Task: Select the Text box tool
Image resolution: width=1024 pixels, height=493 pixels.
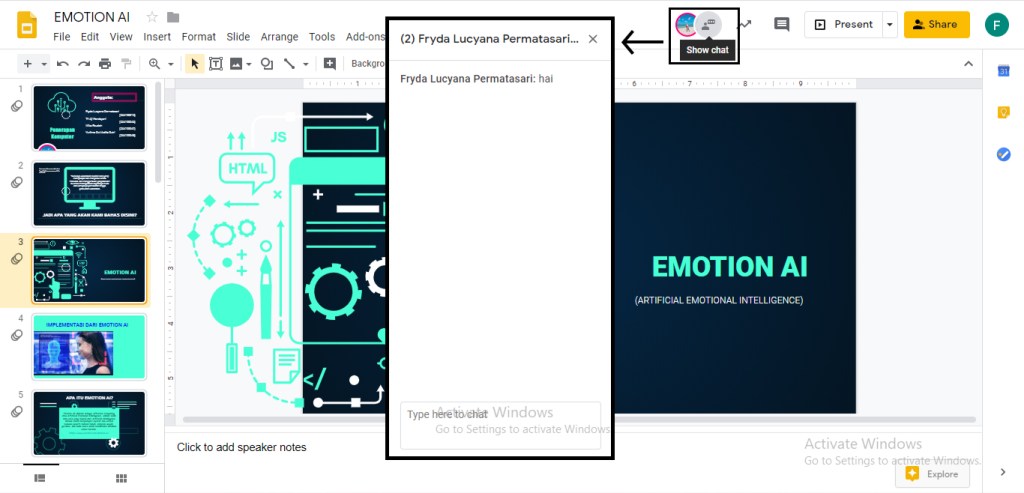Action: pyautogui.click(x=216, y=64)
